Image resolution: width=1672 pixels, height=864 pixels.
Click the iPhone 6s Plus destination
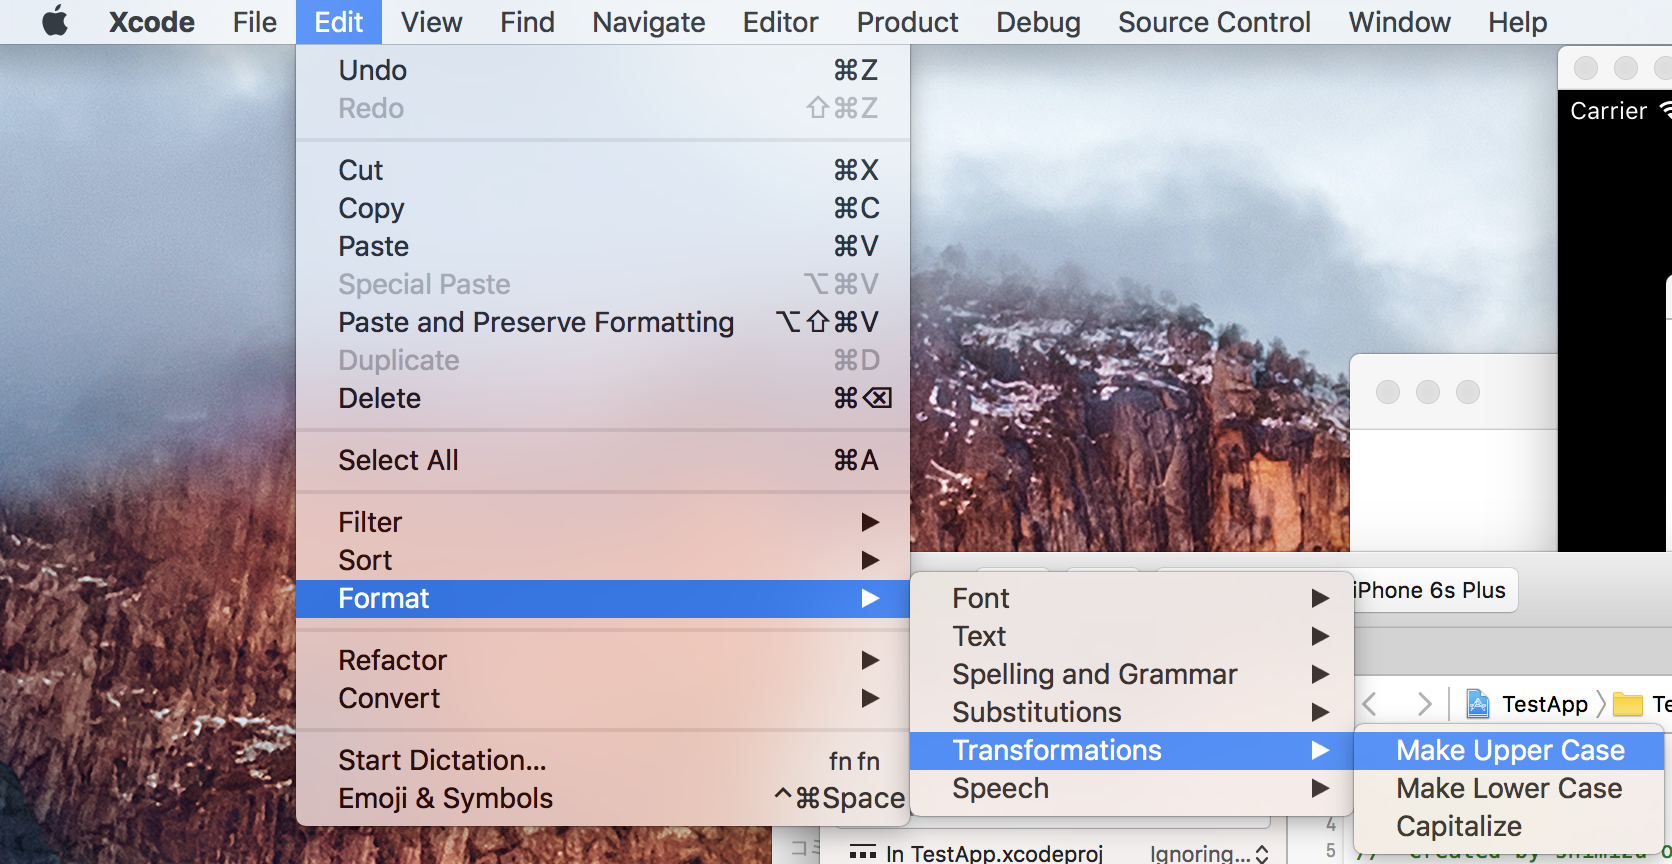(1430, 590)
